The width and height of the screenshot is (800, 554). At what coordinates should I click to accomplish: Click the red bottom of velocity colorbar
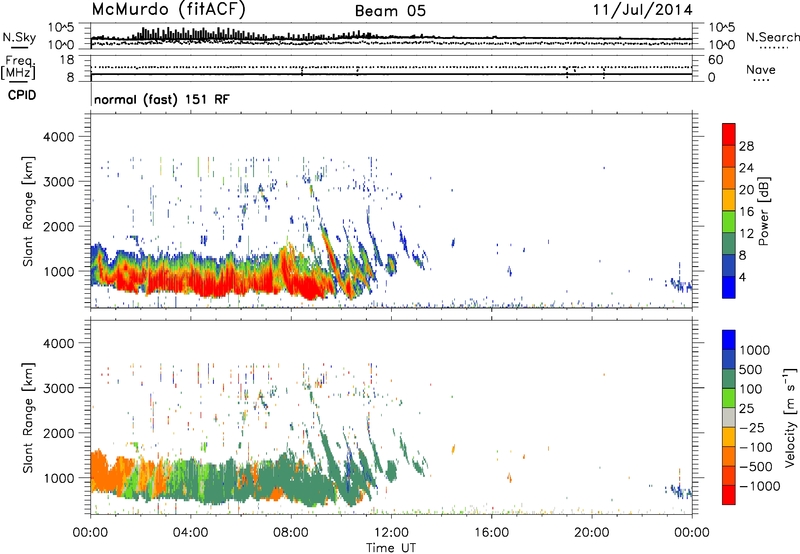(729, 495)
